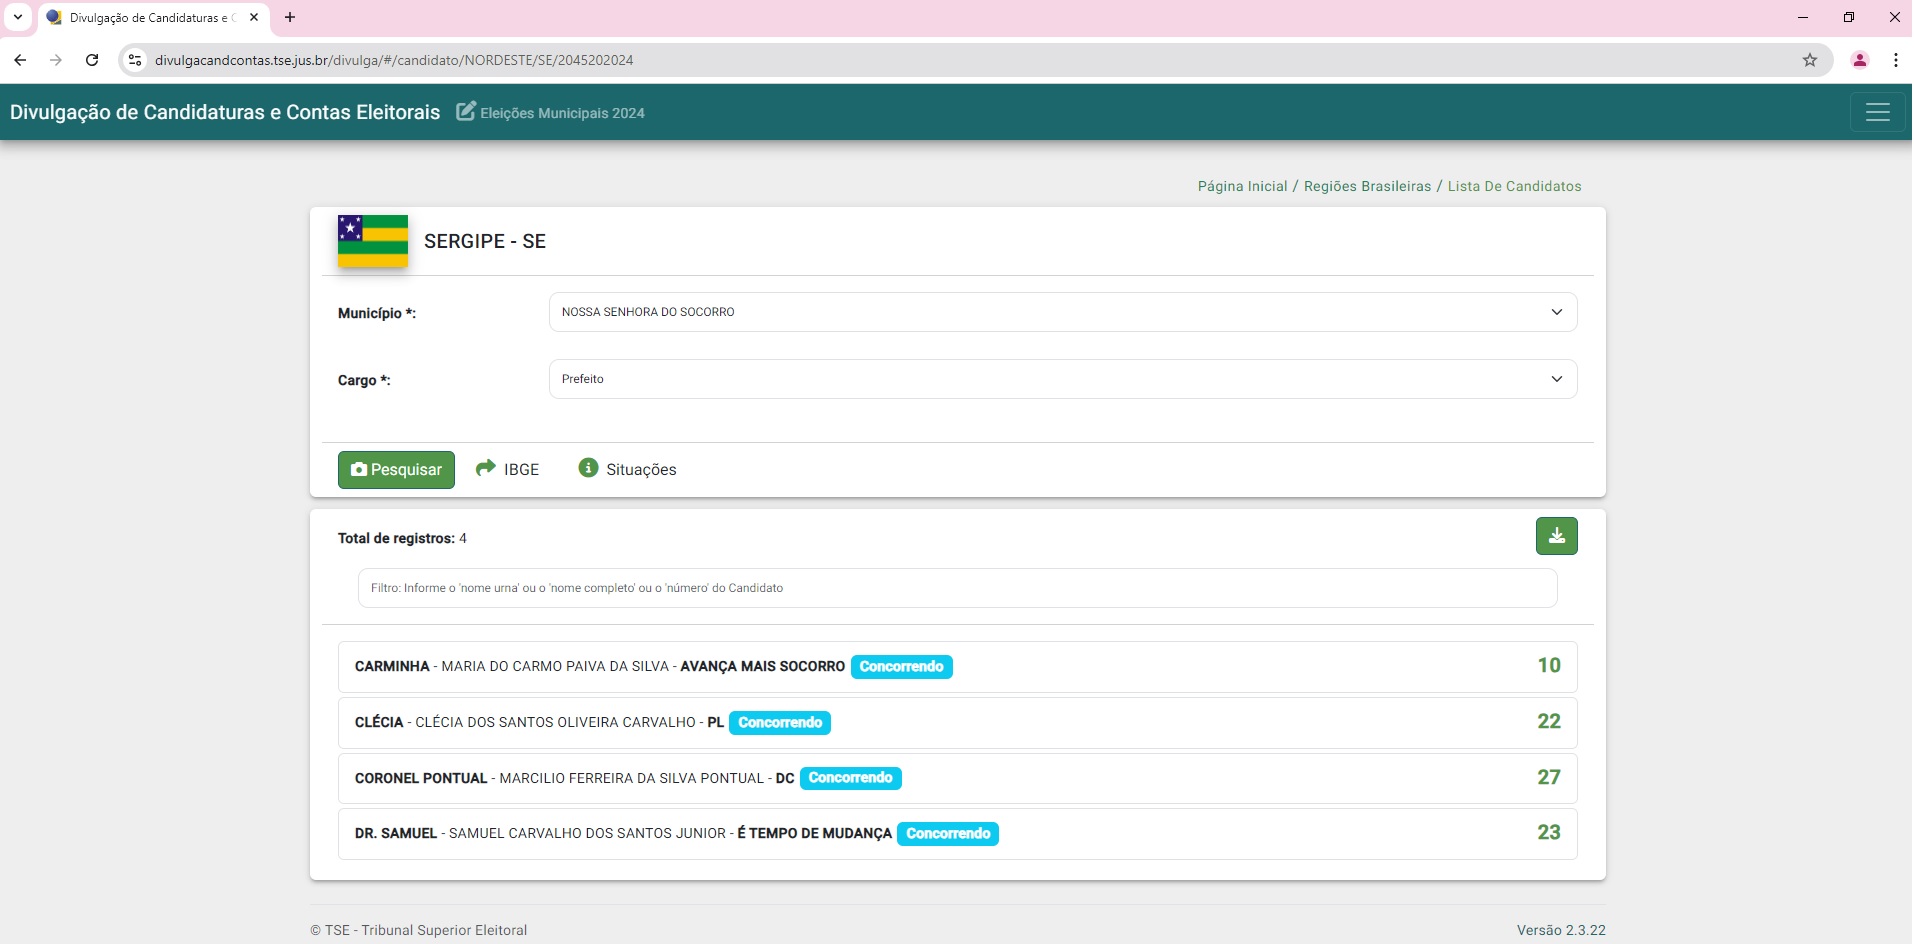Click candidate number 10

click(1549, 666)
